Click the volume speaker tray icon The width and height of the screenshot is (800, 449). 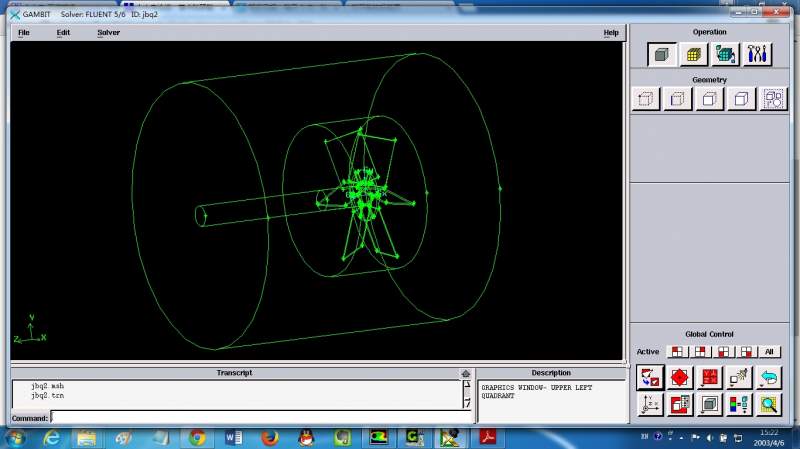(x=710, y=438)
